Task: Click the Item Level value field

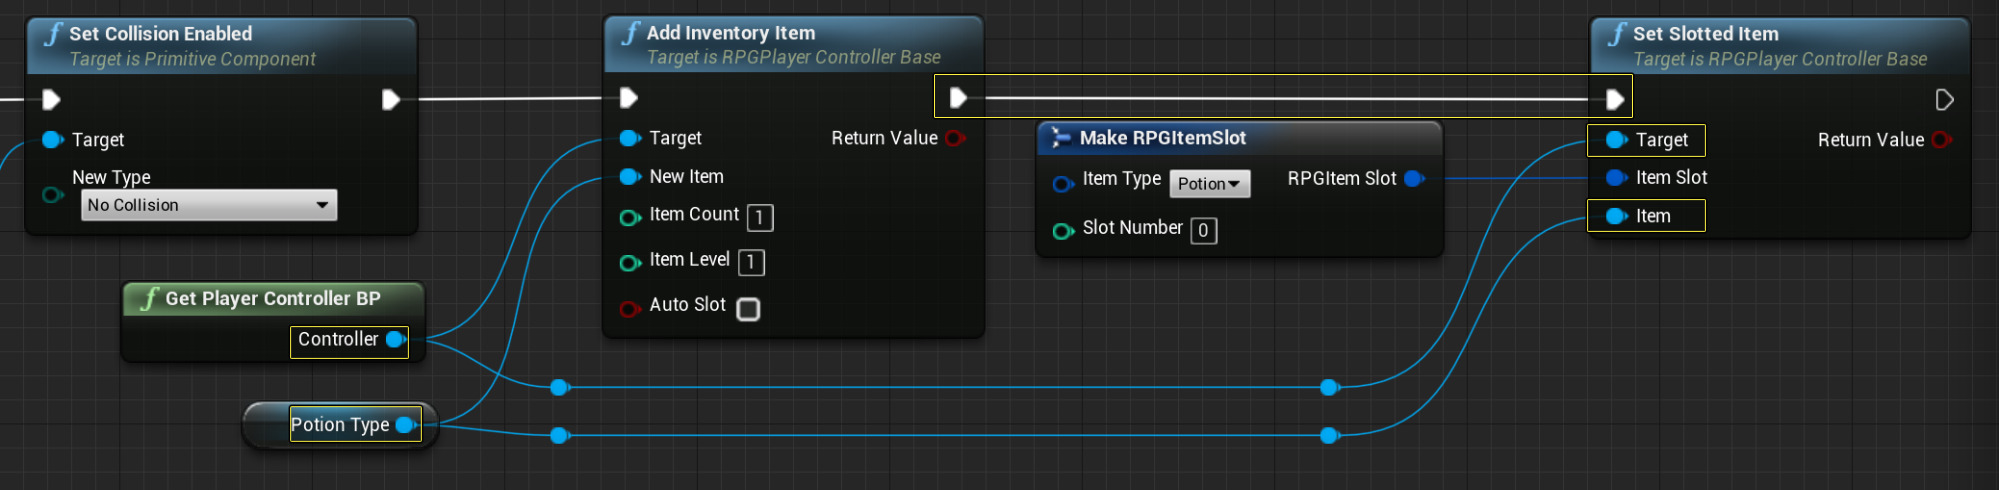Action: pyautogui.click(x=751, y=262)
